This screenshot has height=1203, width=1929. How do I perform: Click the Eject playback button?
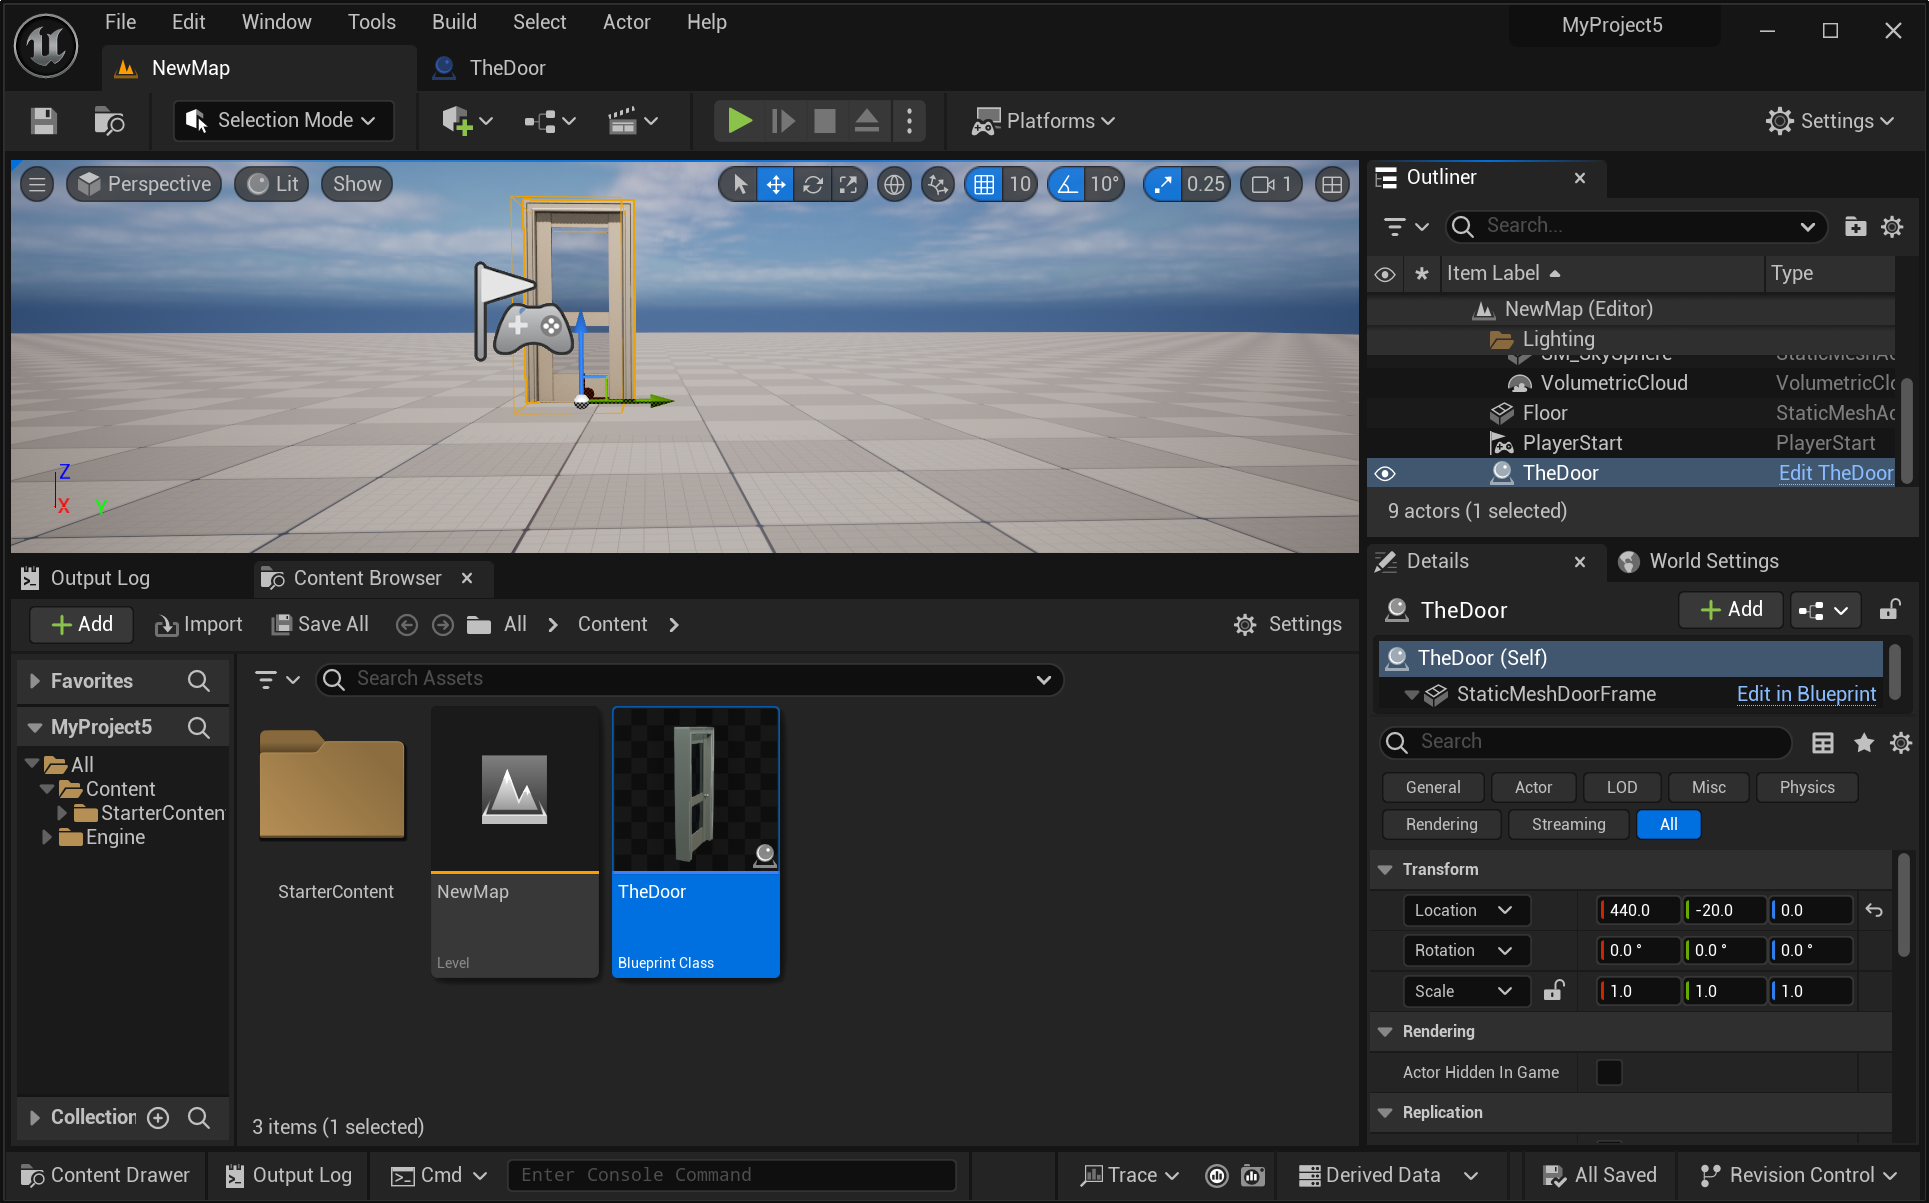tap(866, 121)
